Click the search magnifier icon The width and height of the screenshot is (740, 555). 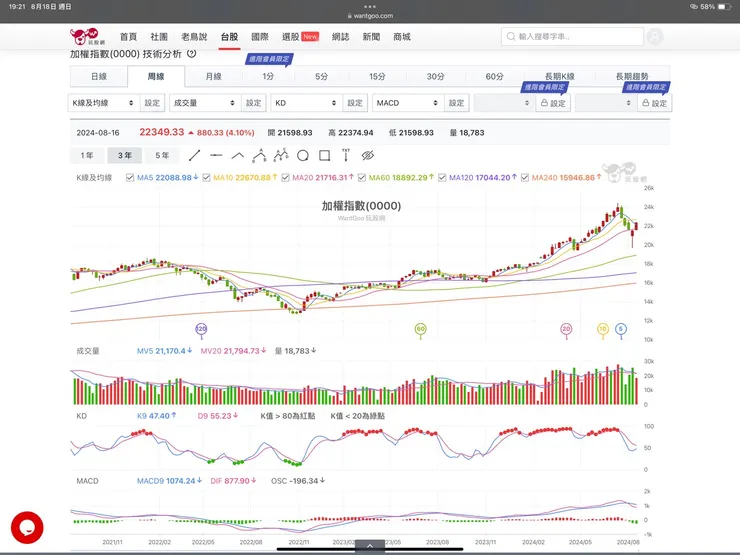(x=511, y=36)
